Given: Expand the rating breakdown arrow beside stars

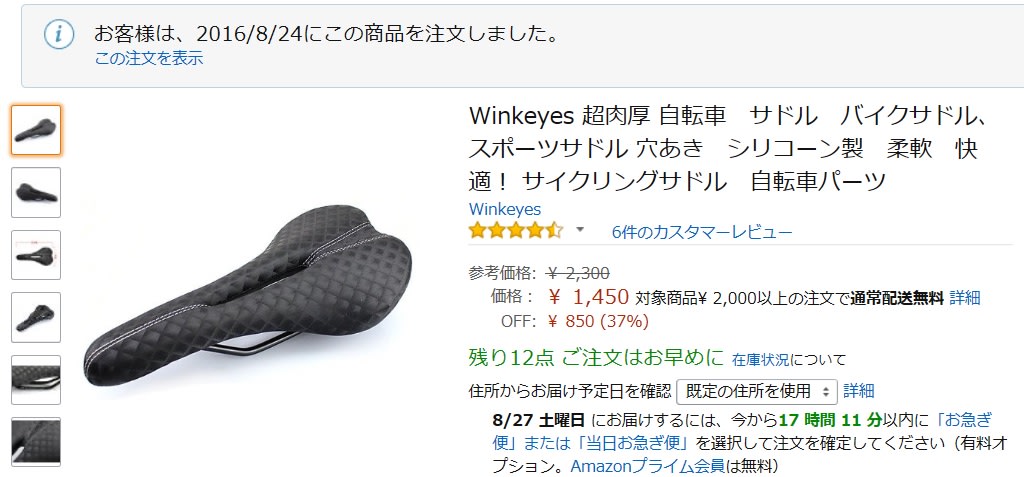Looking at the screenshot, I should pos(579,230).
